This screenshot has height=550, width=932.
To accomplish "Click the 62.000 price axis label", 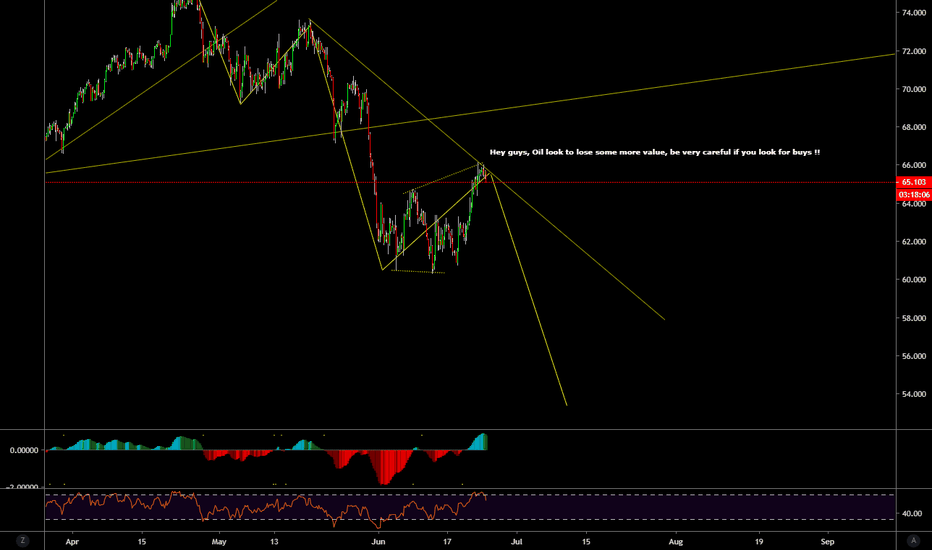I will 914,242.
